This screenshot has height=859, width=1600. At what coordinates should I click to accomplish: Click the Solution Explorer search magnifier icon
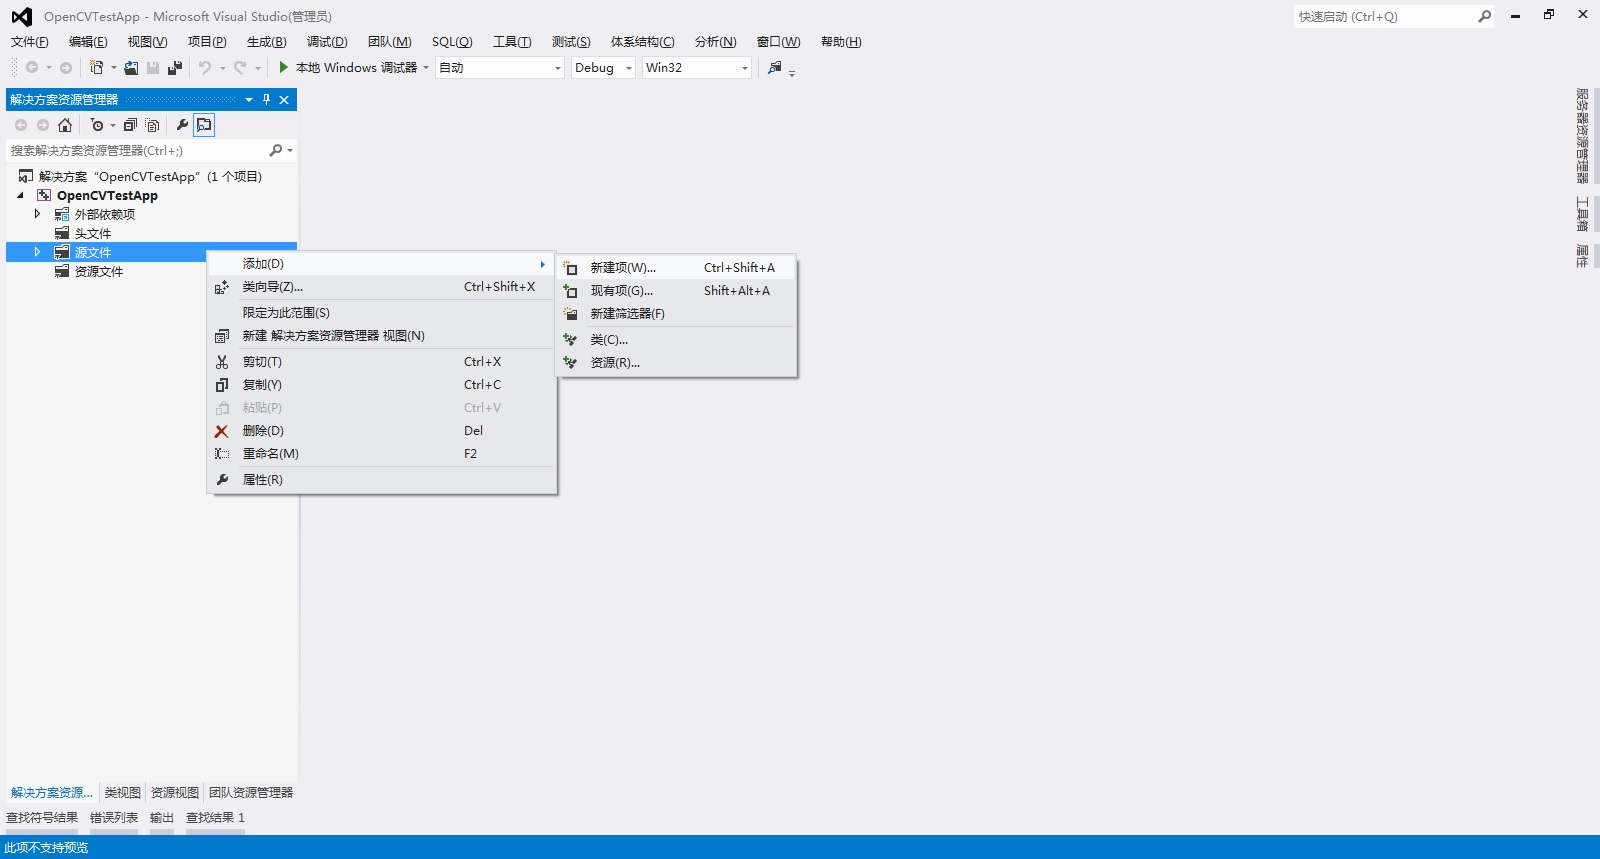[x=275, y=151]
